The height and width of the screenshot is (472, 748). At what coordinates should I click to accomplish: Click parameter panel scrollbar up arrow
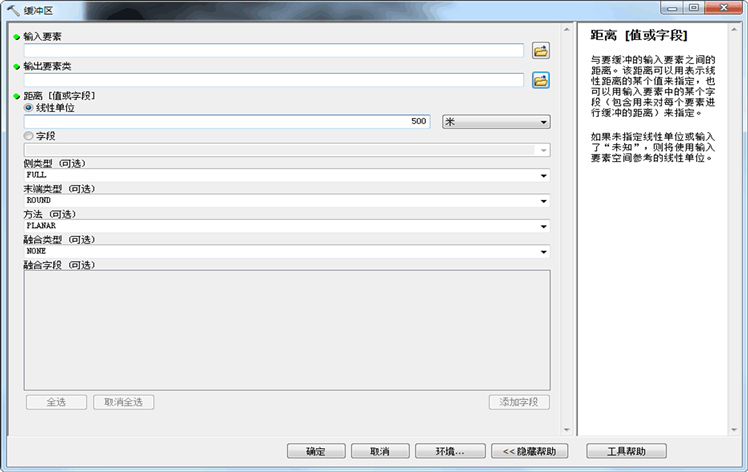(567, 30)
